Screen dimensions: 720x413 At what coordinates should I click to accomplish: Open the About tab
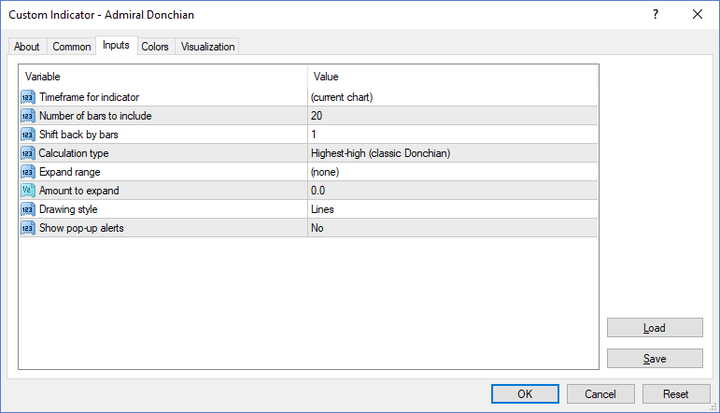coord(27,46)
